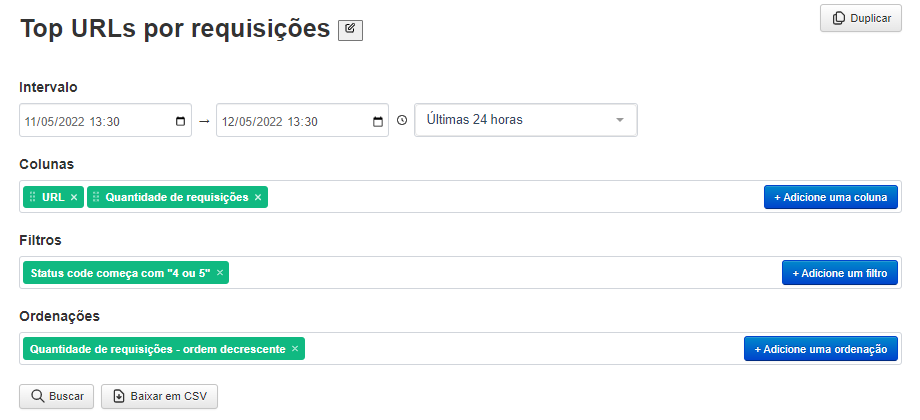The width and height of the screenshot is (920, 420).
Task: Click Adicione um filtro button
Action: click(x=840, y=273)
